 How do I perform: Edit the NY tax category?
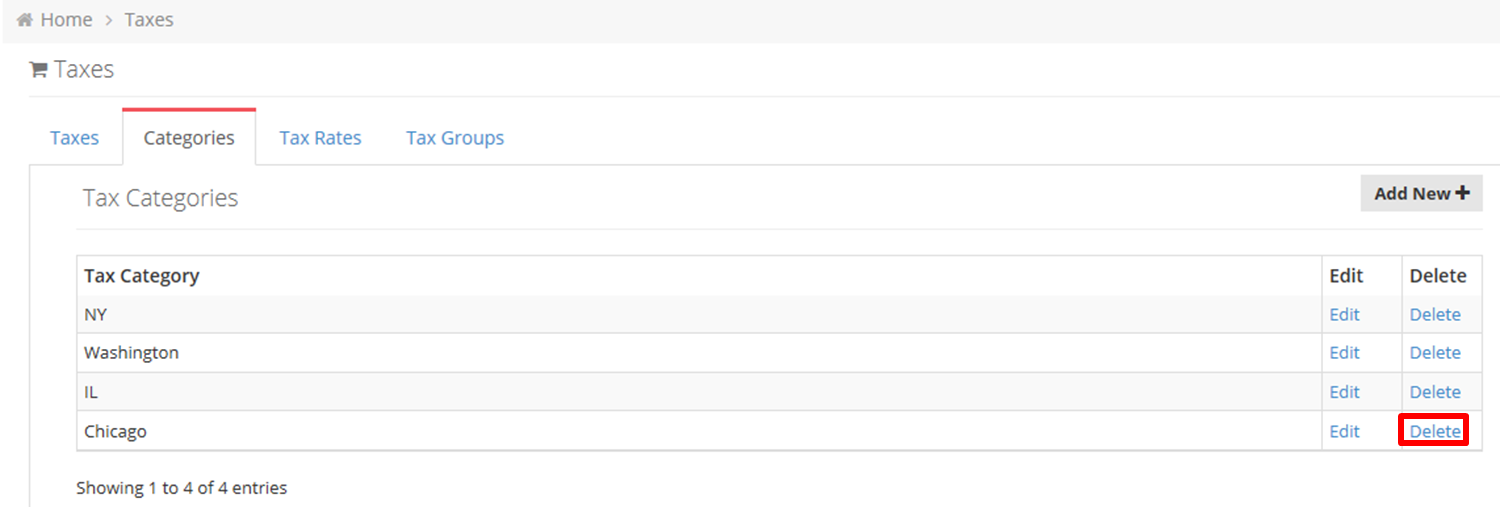(x=1344, y=314)
